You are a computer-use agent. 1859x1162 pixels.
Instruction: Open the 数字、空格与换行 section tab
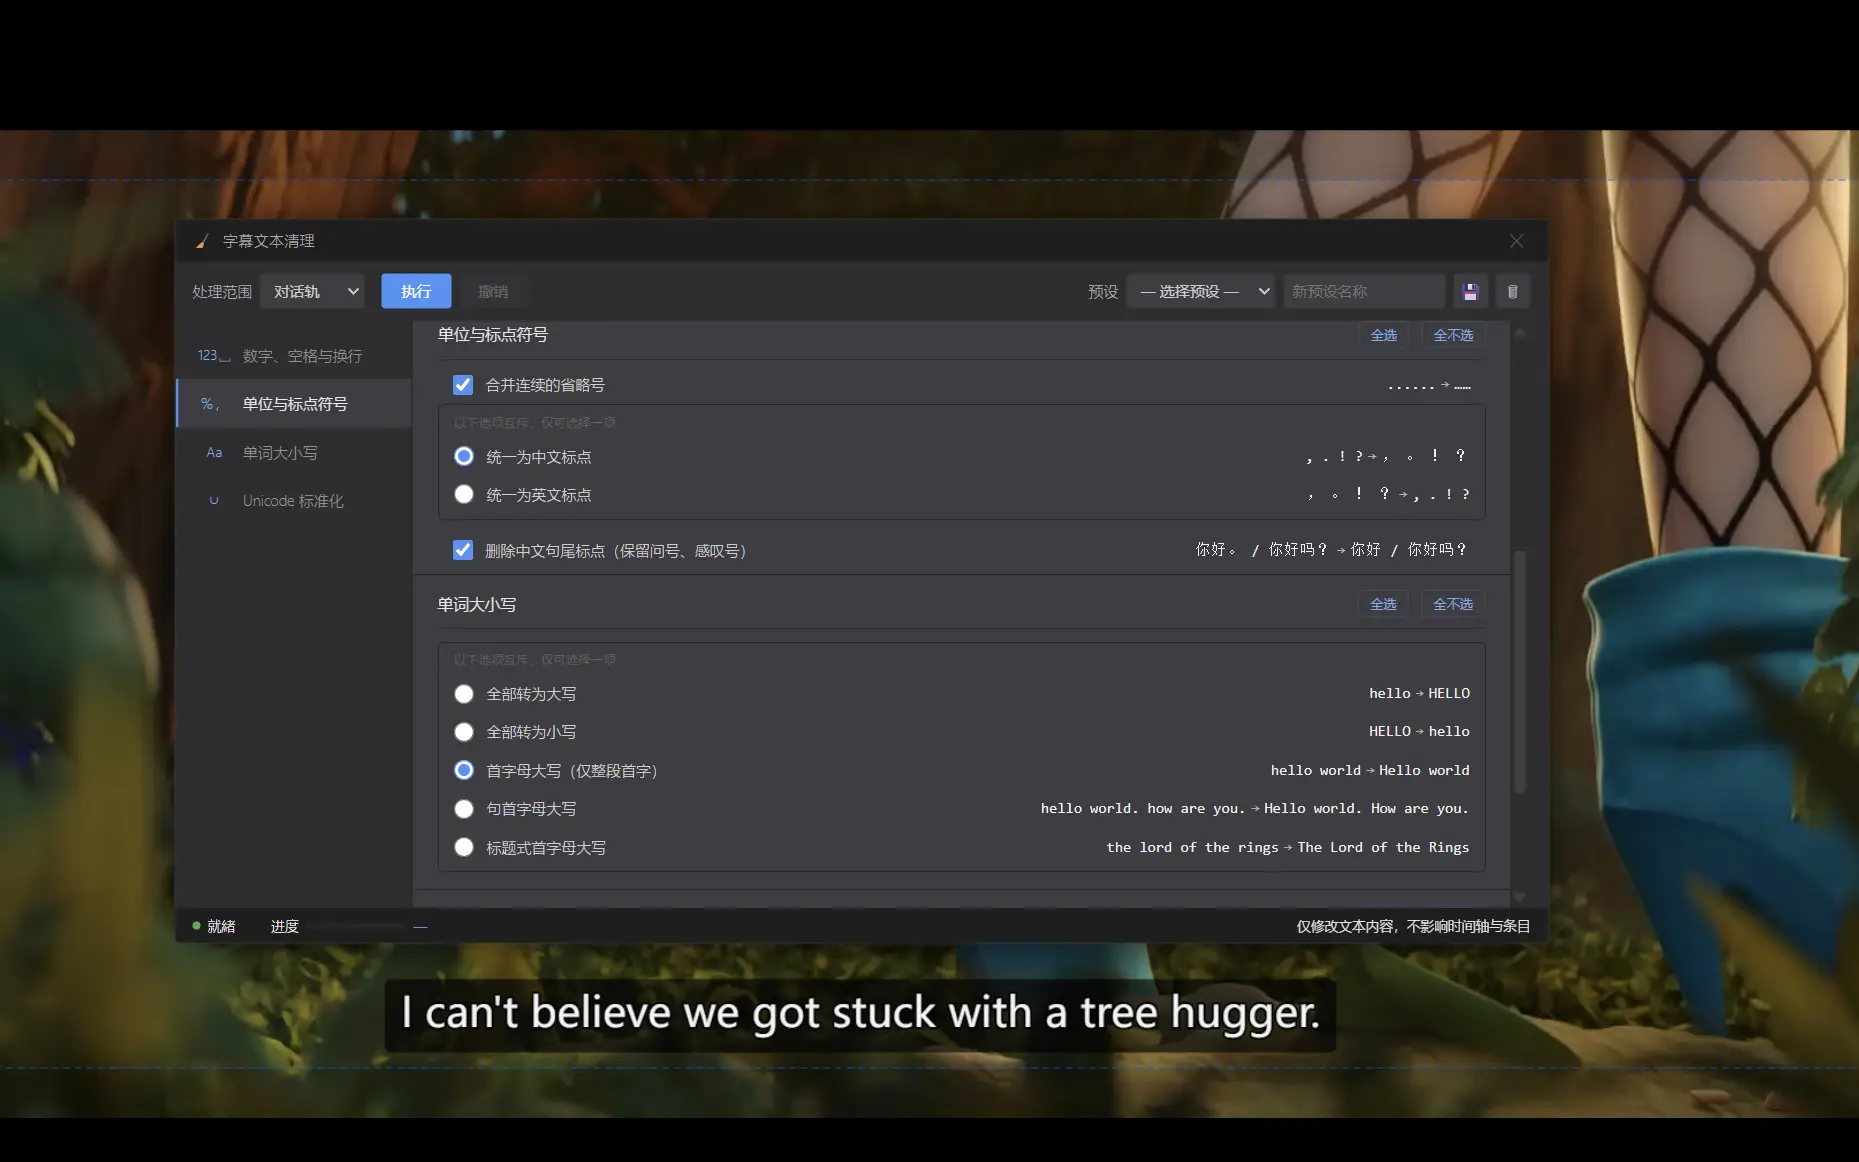[294, 356]
